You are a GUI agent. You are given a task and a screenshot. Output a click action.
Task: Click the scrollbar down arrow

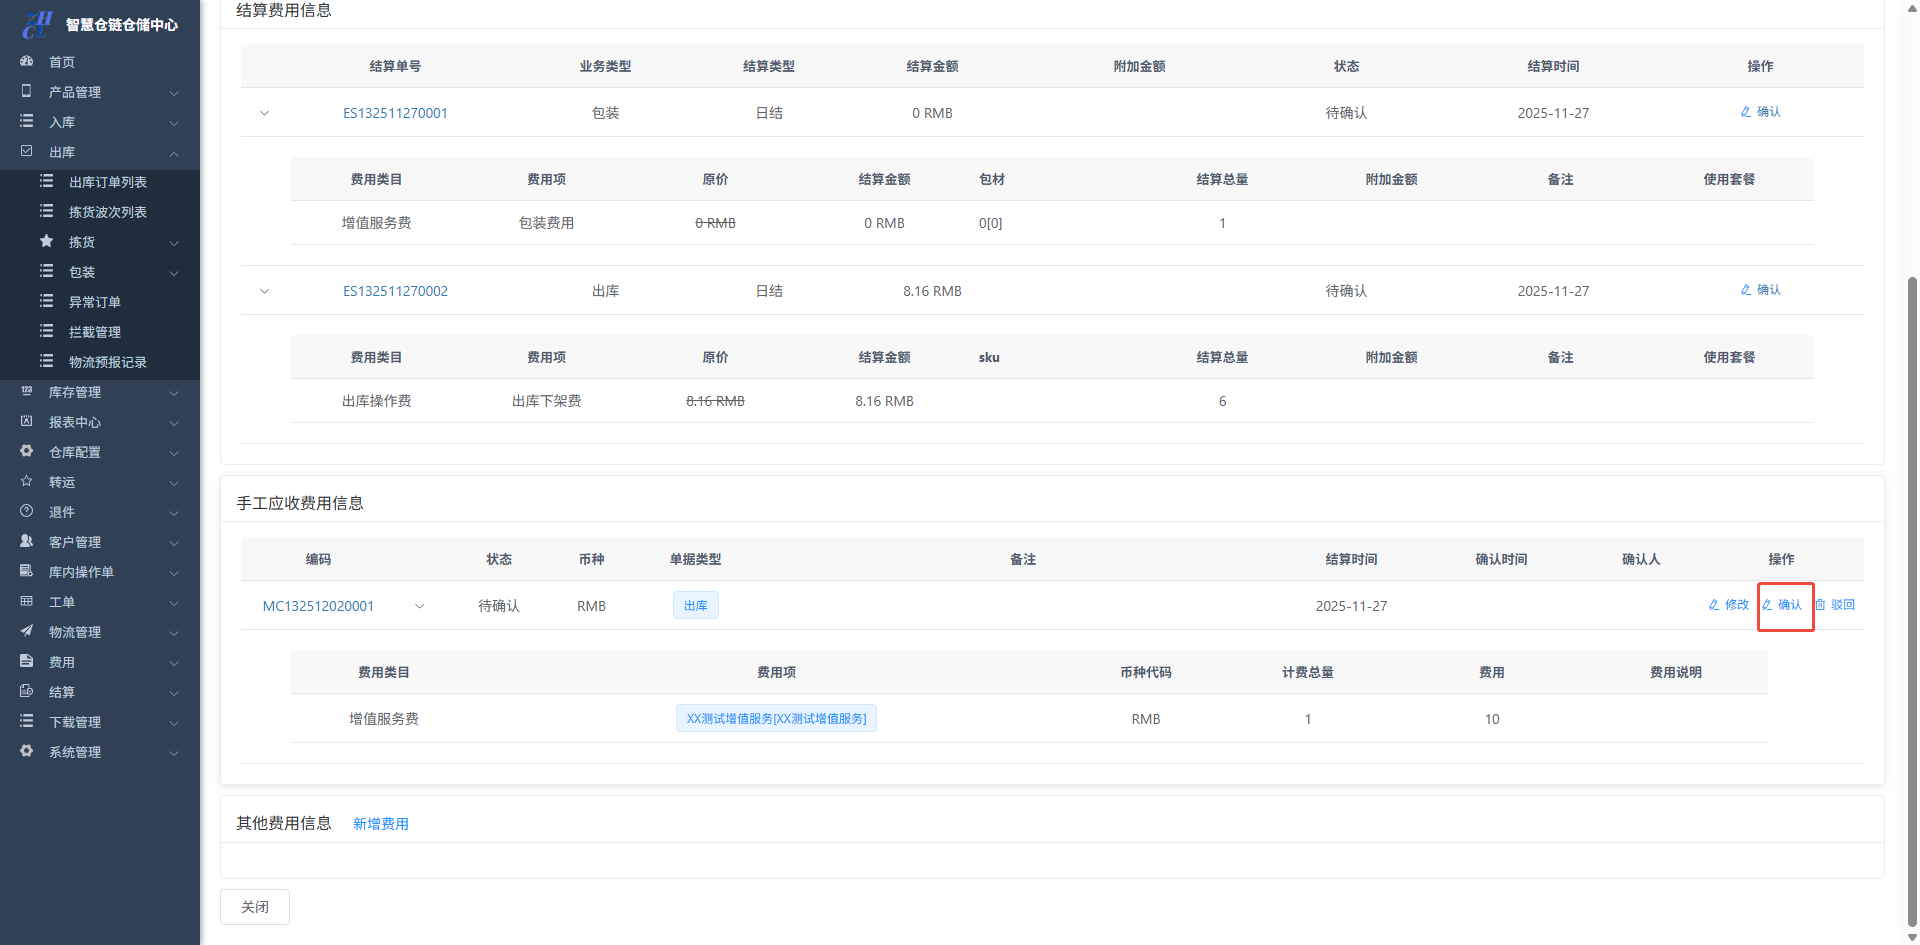click(1912, 937)
